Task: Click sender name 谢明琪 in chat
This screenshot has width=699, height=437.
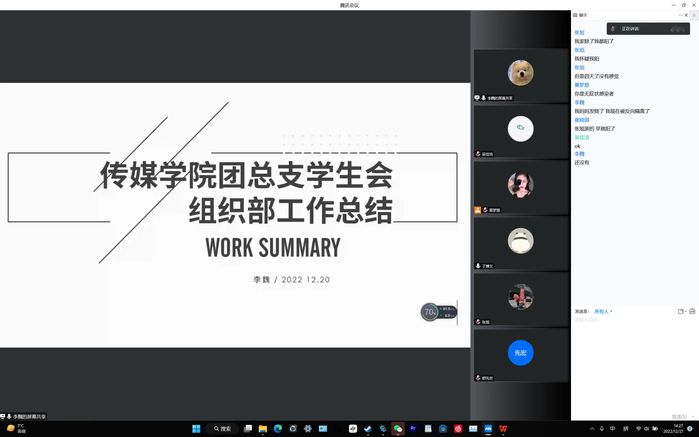Action: pos(581,120)
